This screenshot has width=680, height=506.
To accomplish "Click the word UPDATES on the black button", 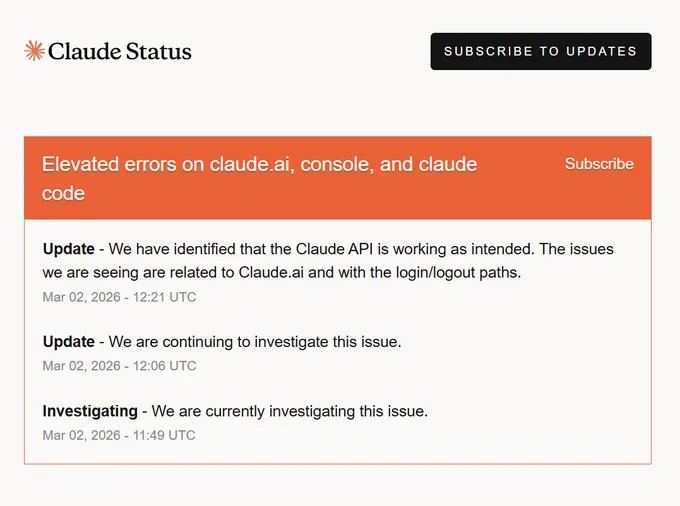I will point(602,51).
